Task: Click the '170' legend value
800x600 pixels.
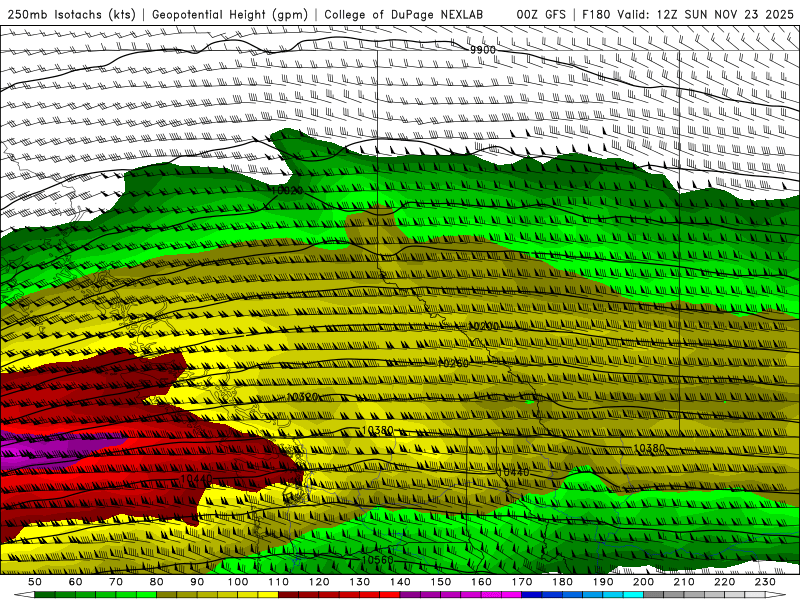Action: tap(522, 582)
